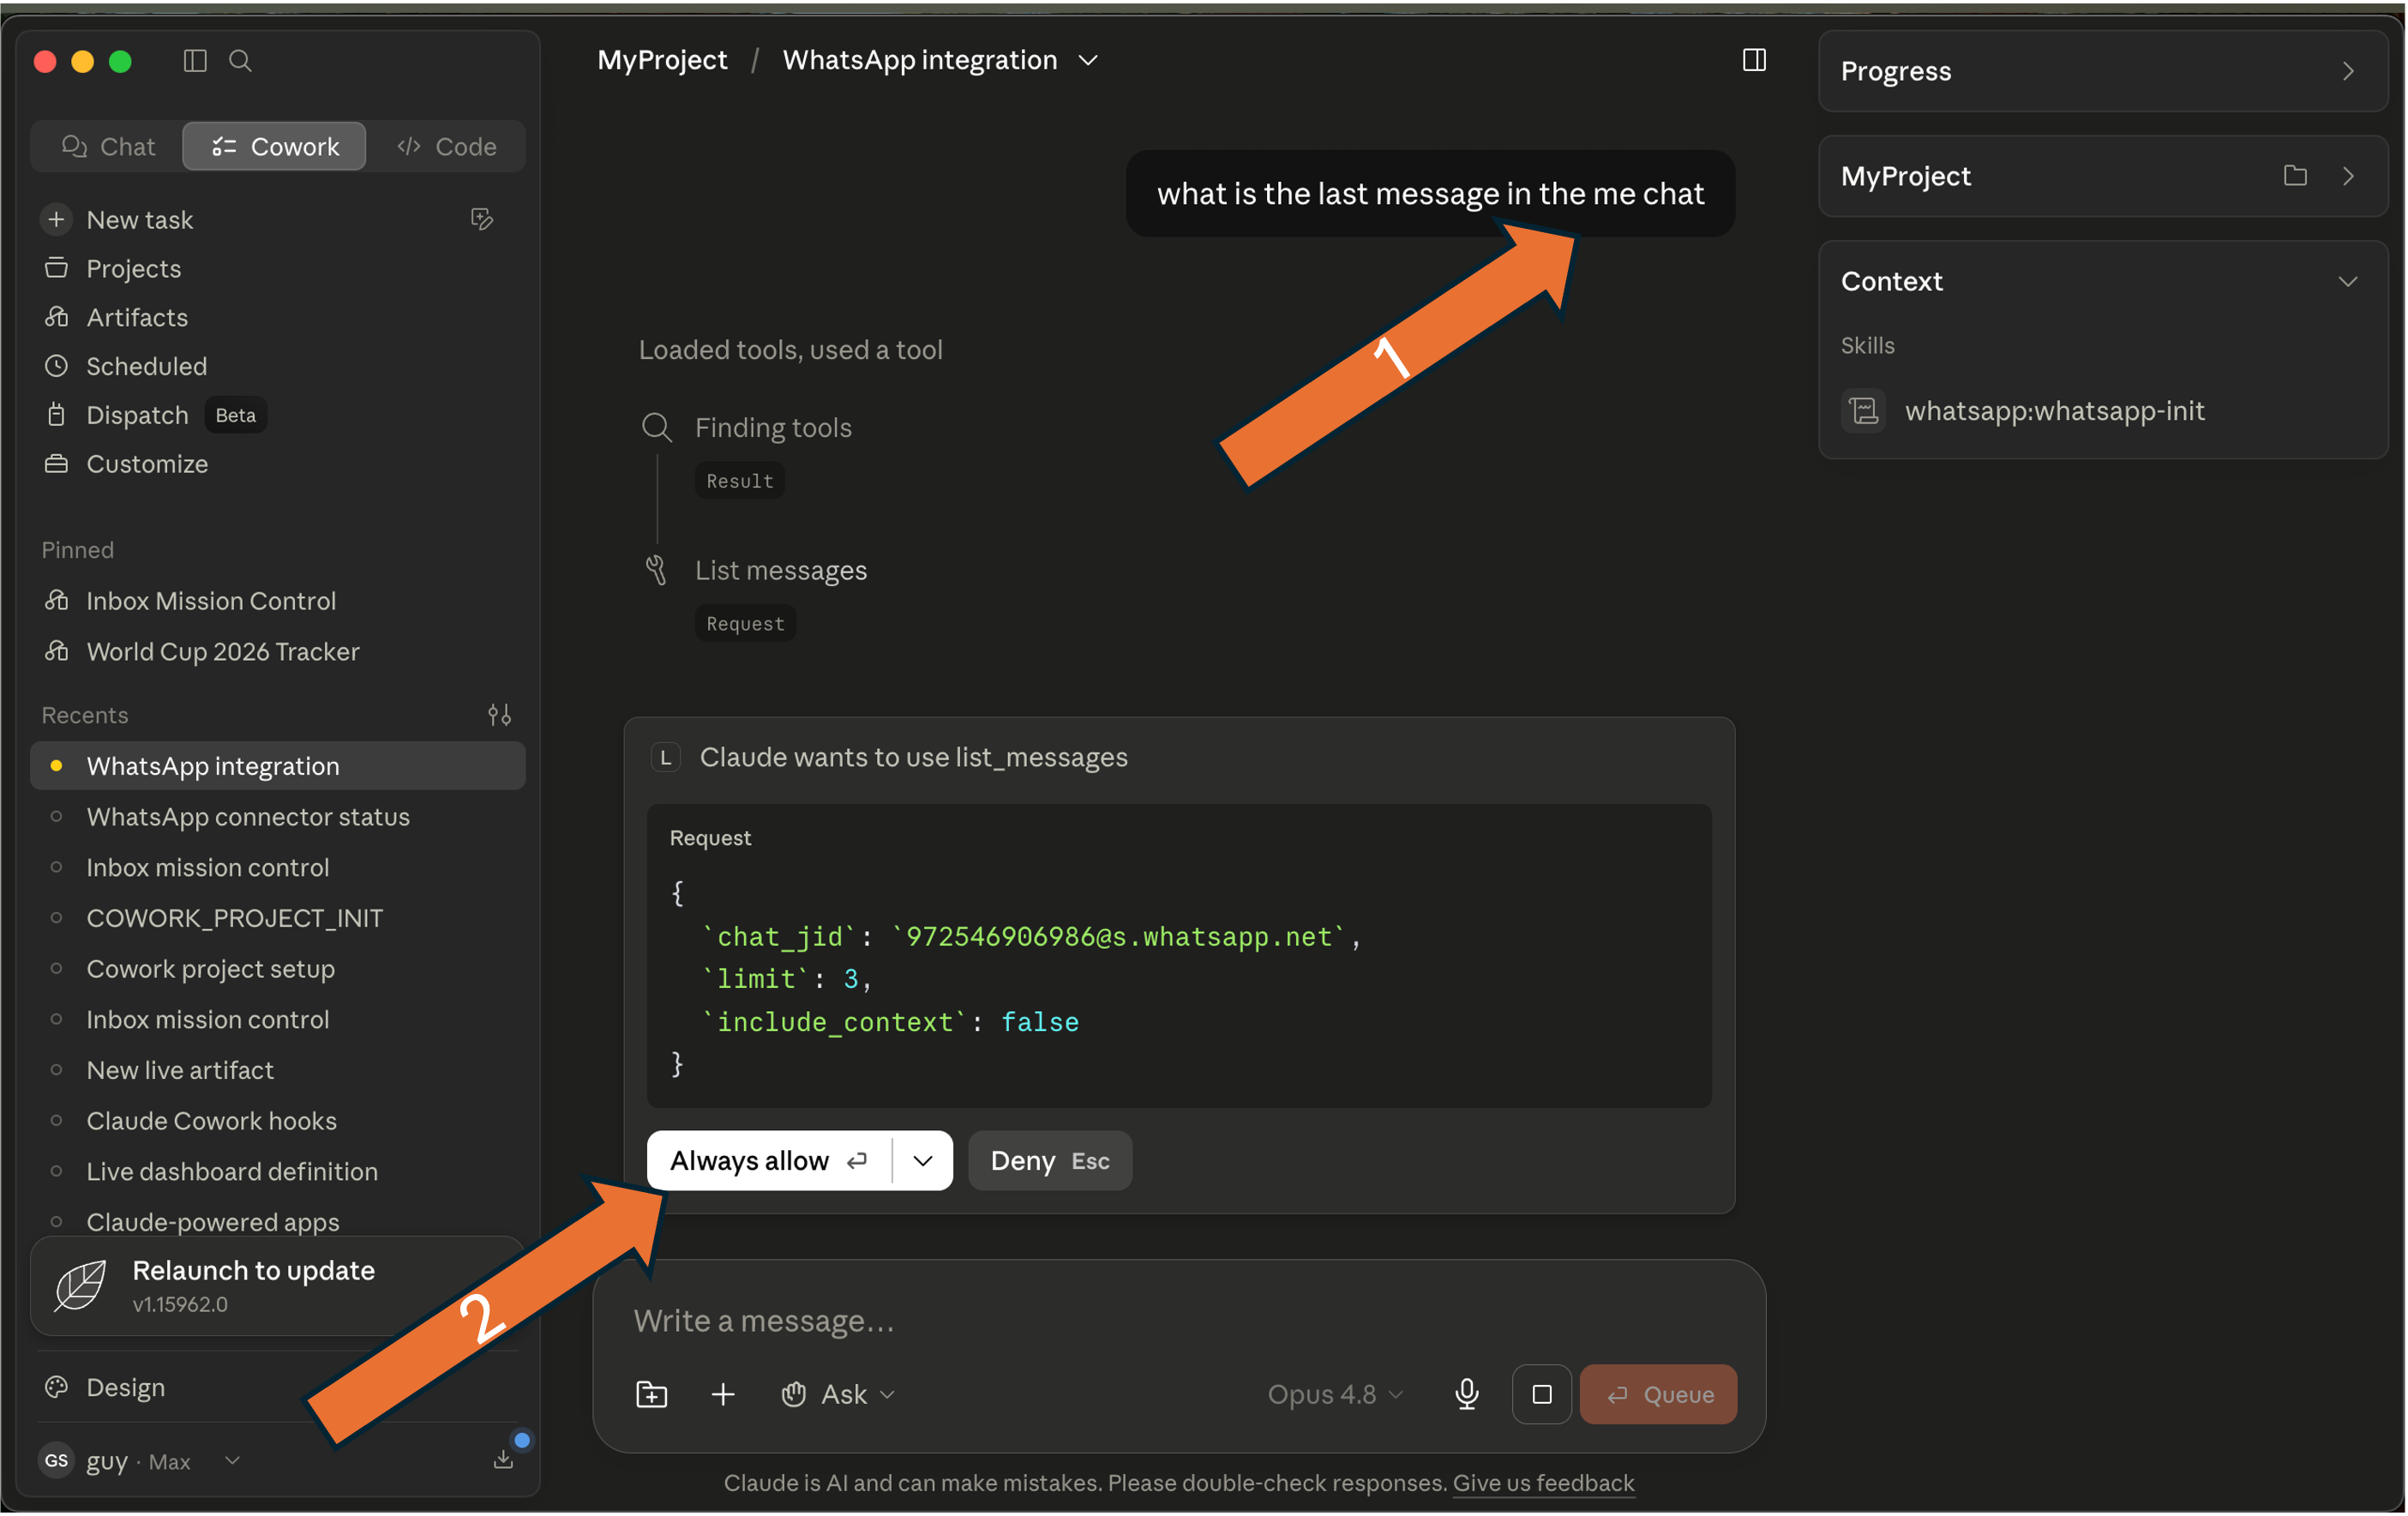Open Claude-powered apps task
Viewport: 2408px width, 1516px height.
click(x=213, y=1222)
